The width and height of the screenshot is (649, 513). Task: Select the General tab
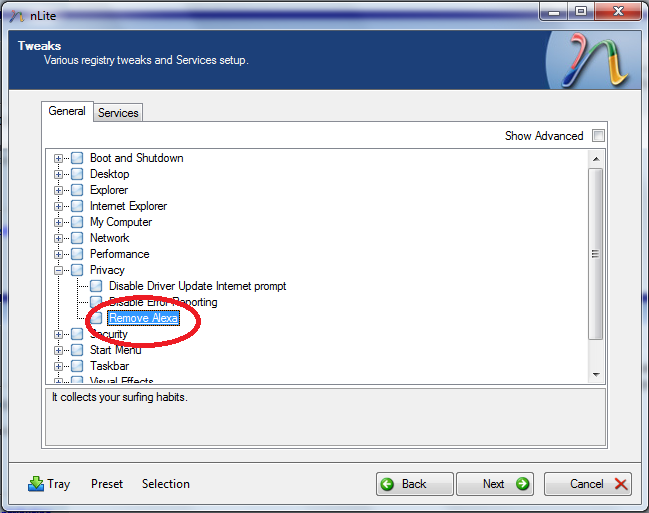click(67, 111)
